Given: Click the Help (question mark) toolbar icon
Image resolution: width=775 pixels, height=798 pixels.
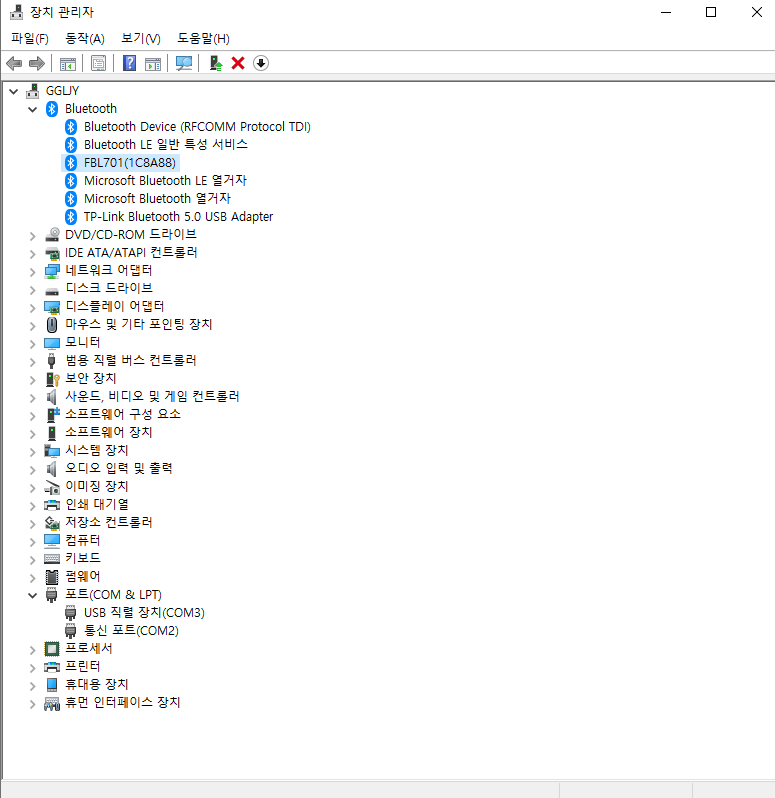Looking at the screenshot, I should tap(129, 63).
